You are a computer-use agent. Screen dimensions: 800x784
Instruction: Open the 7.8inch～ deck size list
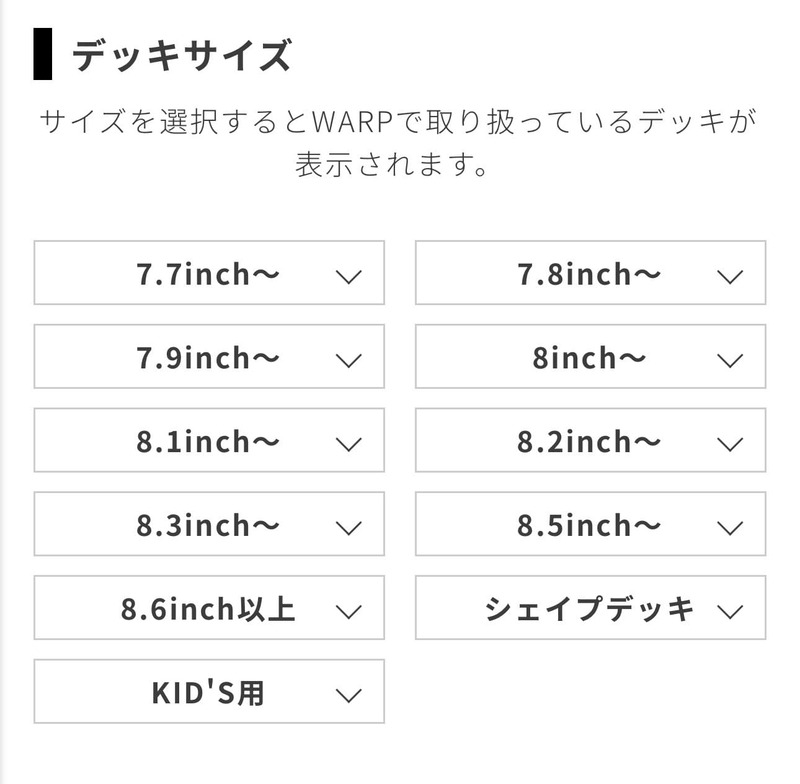(590, 273)
